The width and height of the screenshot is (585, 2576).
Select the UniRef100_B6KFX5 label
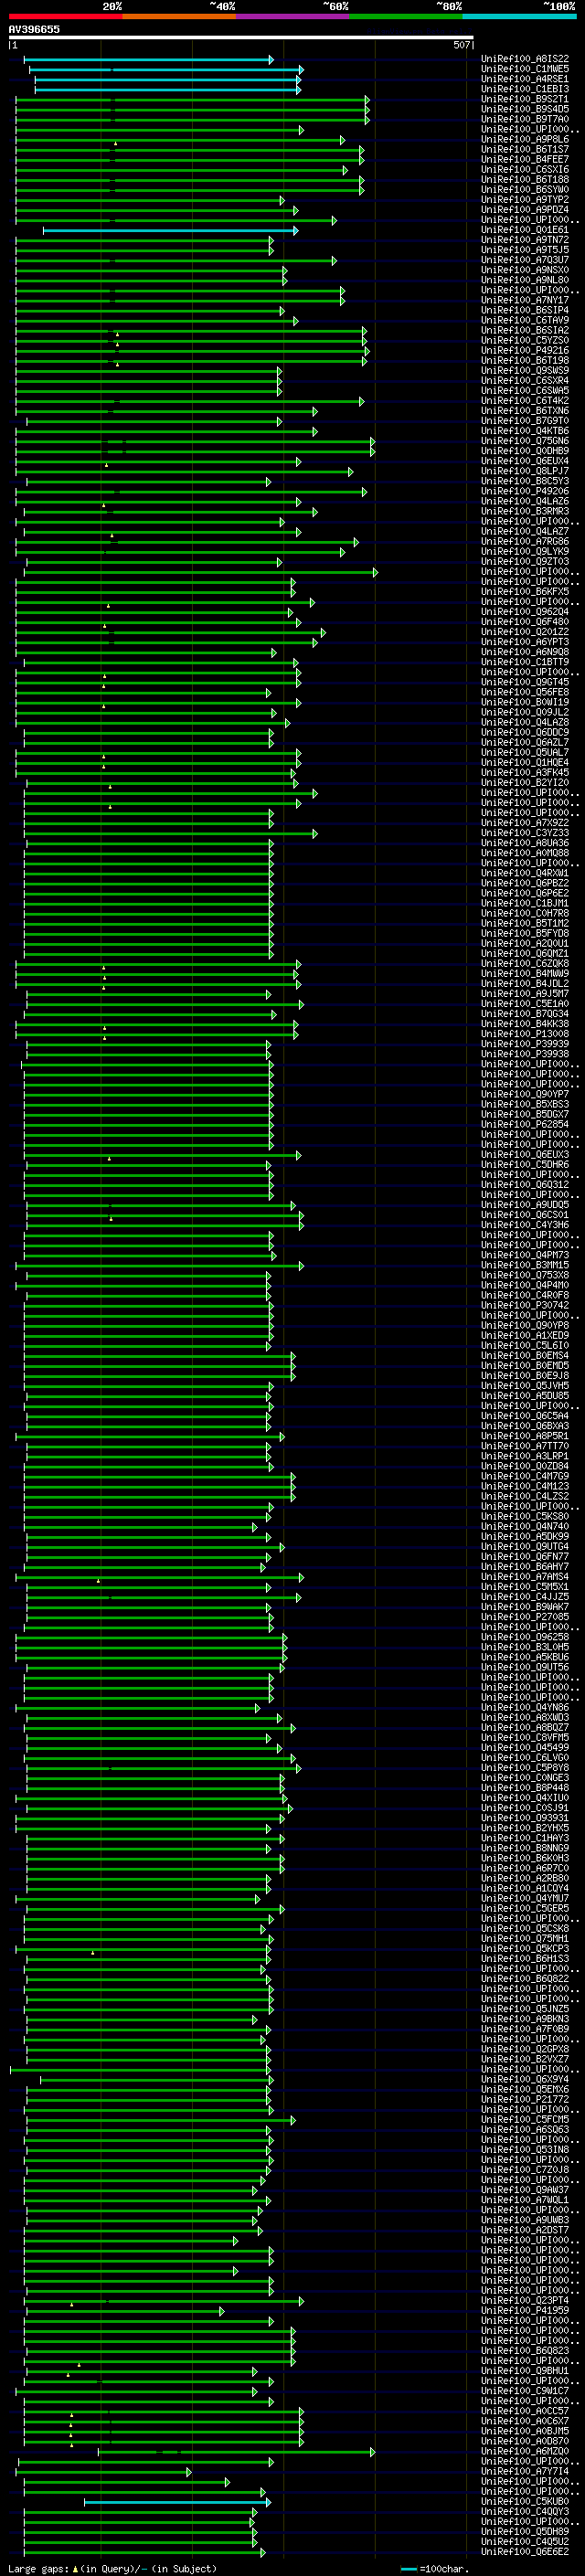pos(525,592)
